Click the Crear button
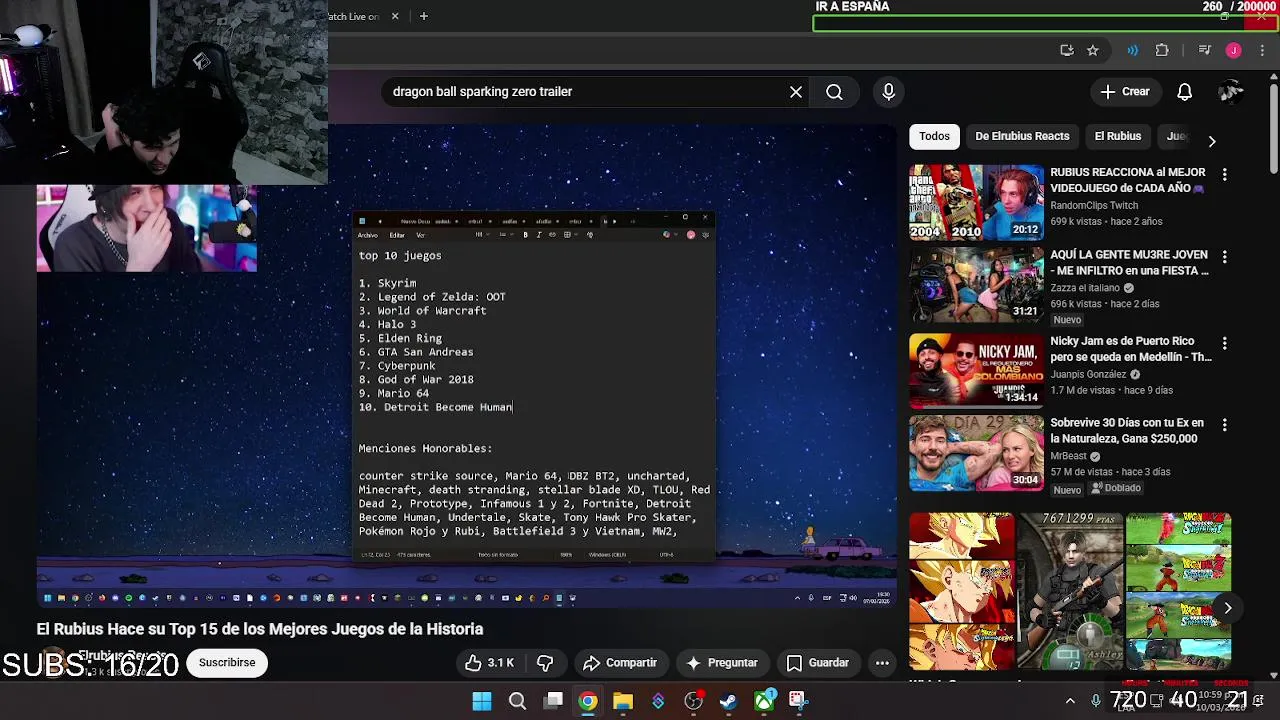 [1125, 92]
